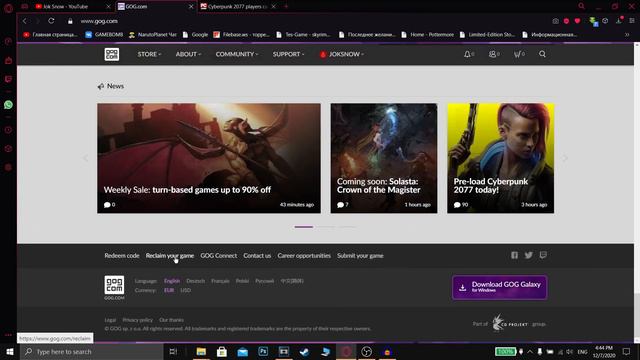Click the Contact us link
This screenshot has height=360, width=640.
(x=257, y=256)
